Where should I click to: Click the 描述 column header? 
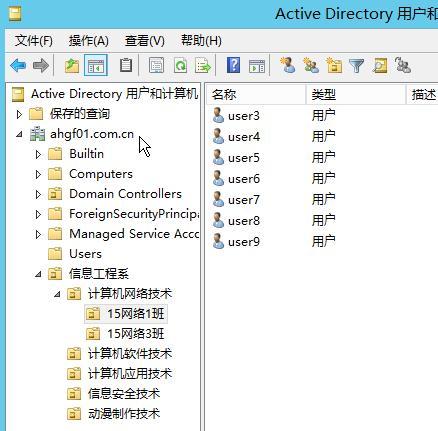[422, 95]
